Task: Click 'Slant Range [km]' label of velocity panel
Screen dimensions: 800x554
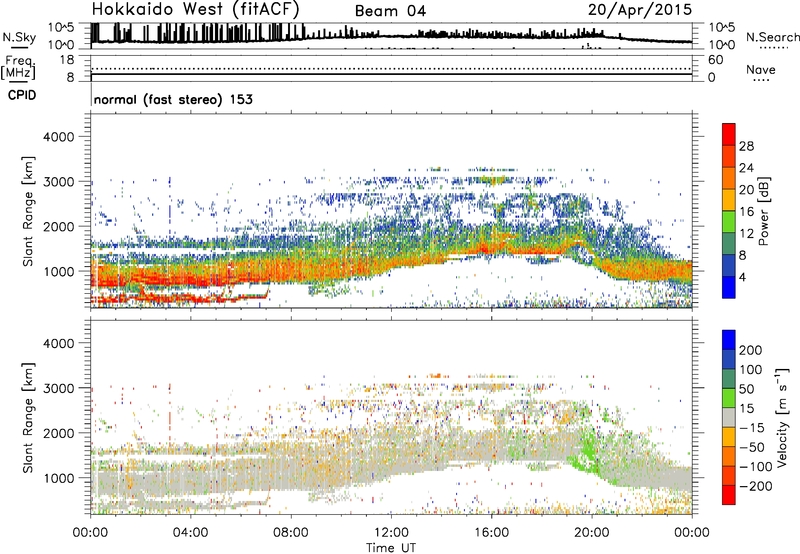Action: pyautogui.click(x=28, y=418)
